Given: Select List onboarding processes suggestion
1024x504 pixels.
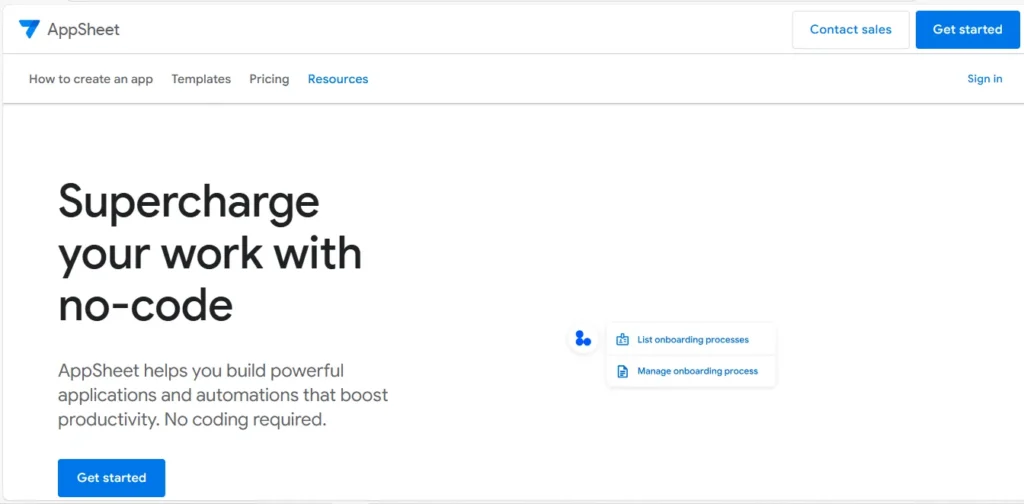Looking at the screenshot, I should (x=692, y=339).
